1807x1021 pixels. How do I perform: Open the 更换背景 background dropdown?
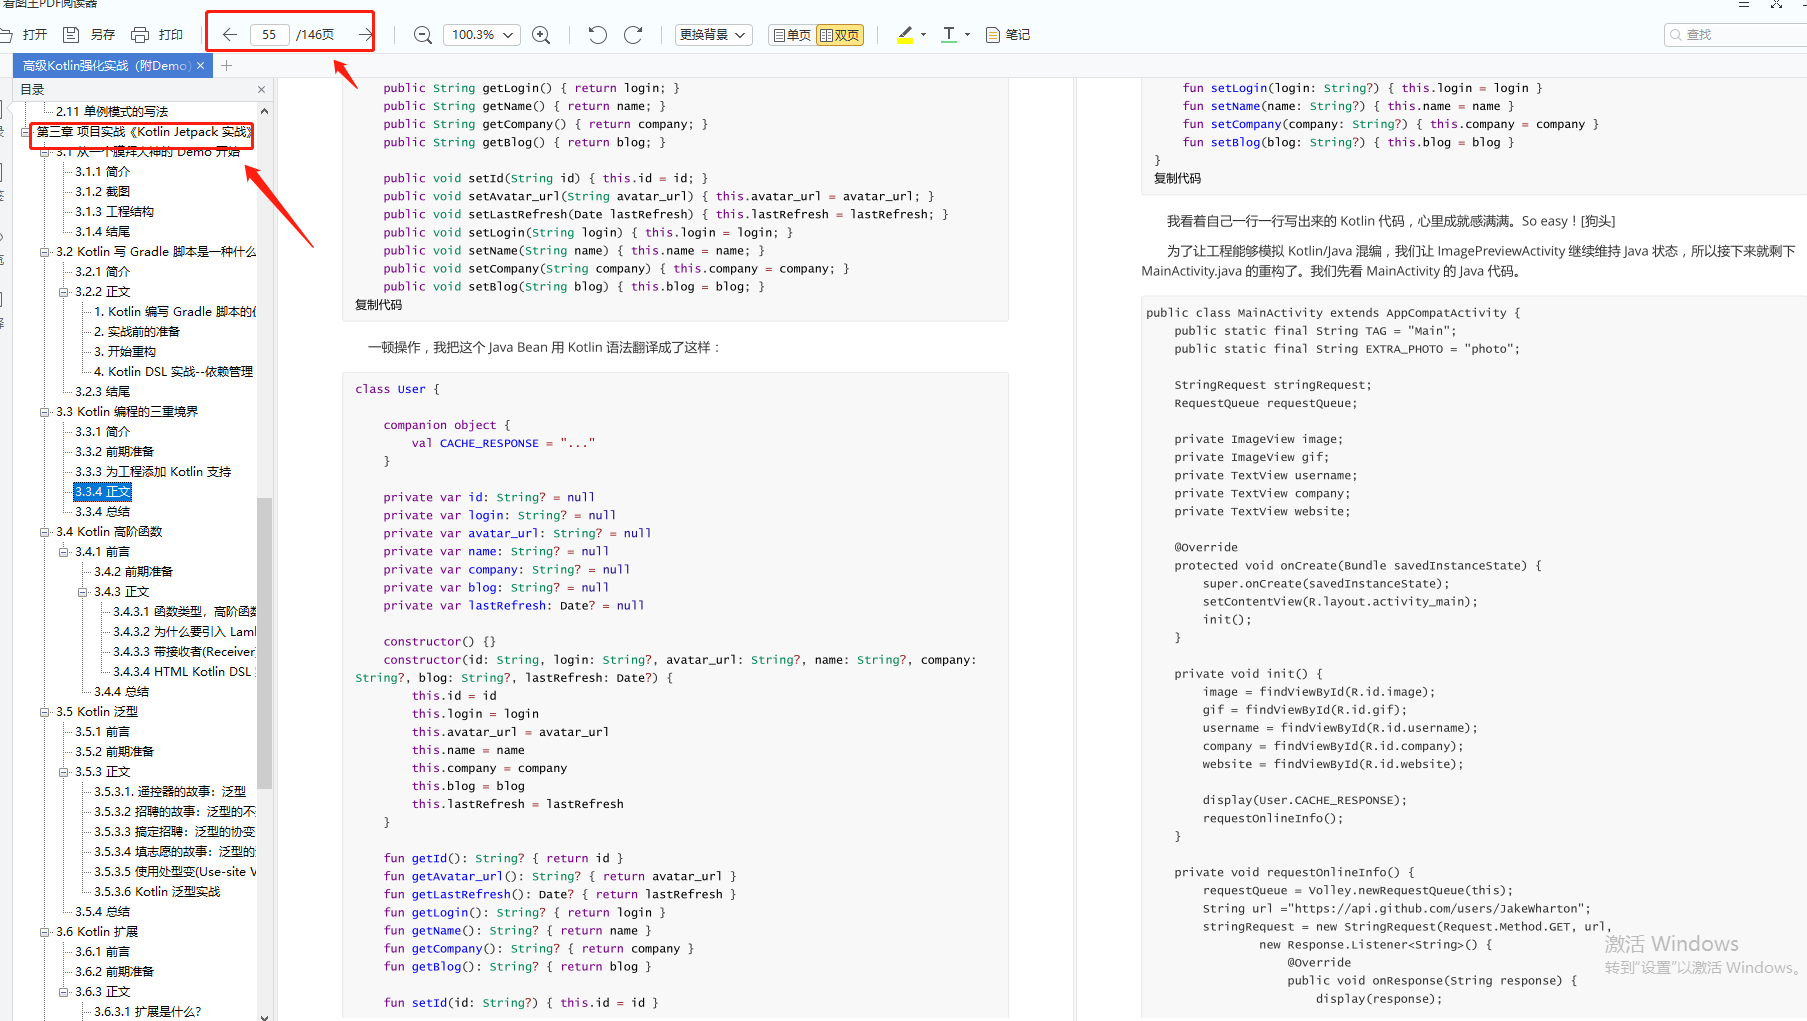tap(713, 35)
